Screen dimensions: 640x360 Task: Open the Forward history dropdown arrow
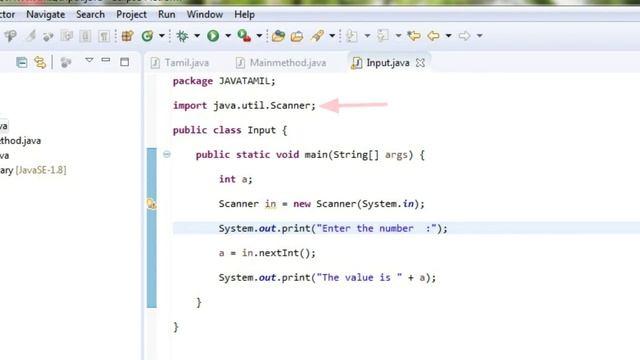click(480, 36)
